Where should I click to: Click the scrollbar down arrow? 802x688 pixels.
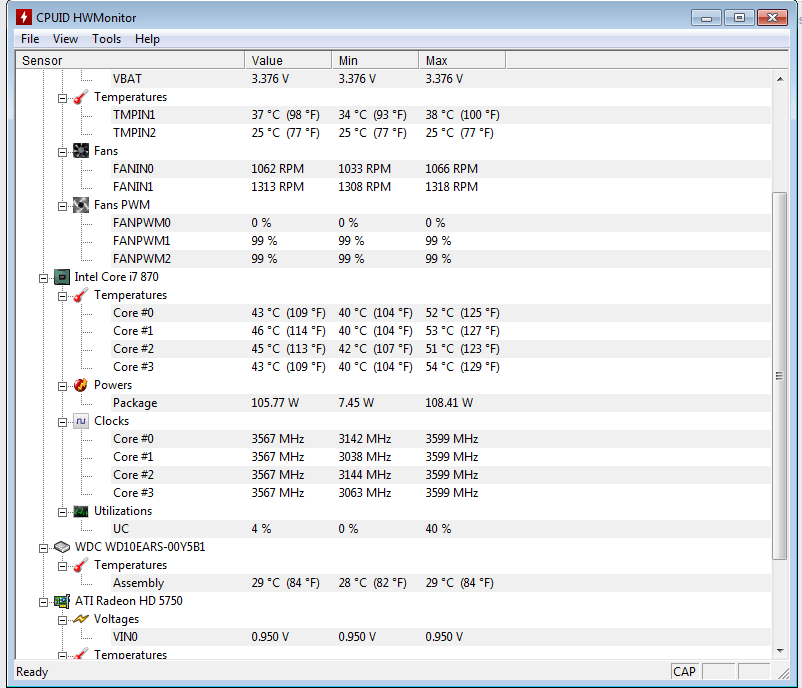(779, 651)
